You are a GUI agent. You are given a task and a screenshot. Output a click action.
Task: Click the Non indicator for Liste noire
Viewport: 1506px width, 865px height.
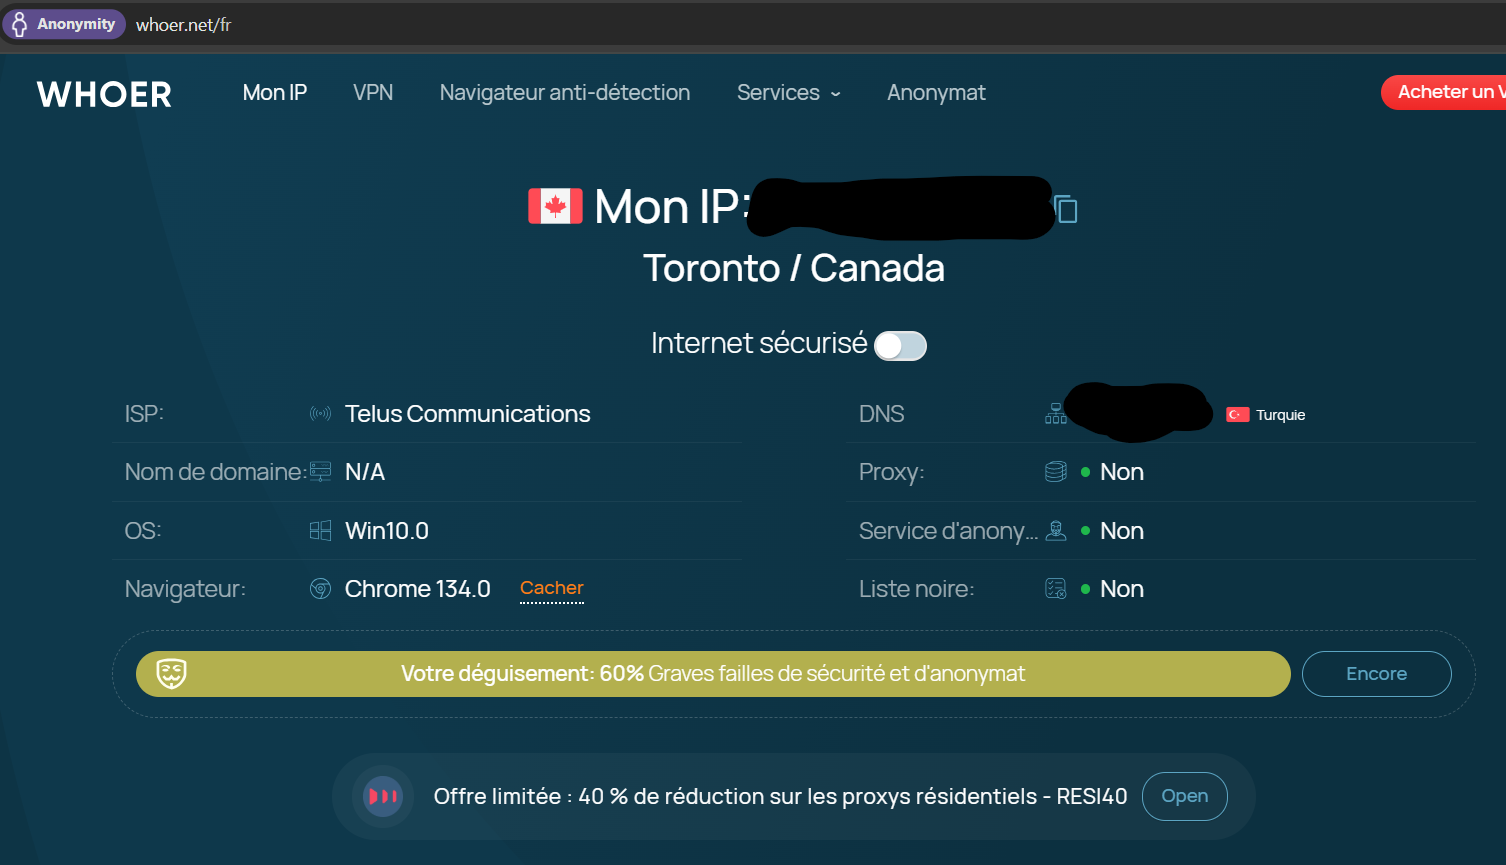click(1121, 588)
